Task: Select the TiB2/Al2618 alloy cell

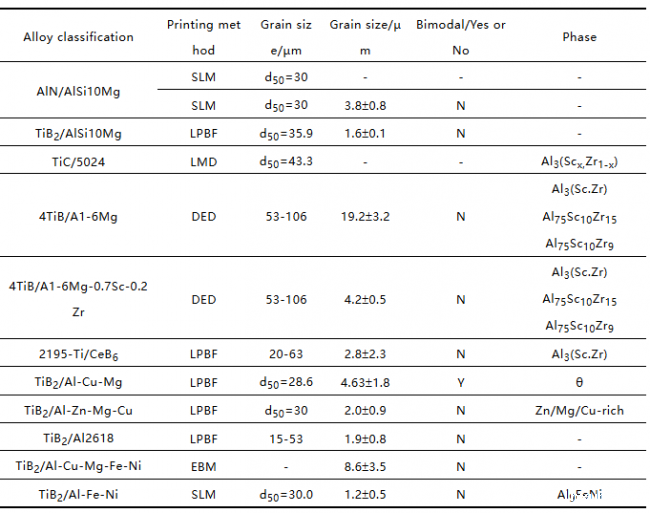Action: click(78, 438)
